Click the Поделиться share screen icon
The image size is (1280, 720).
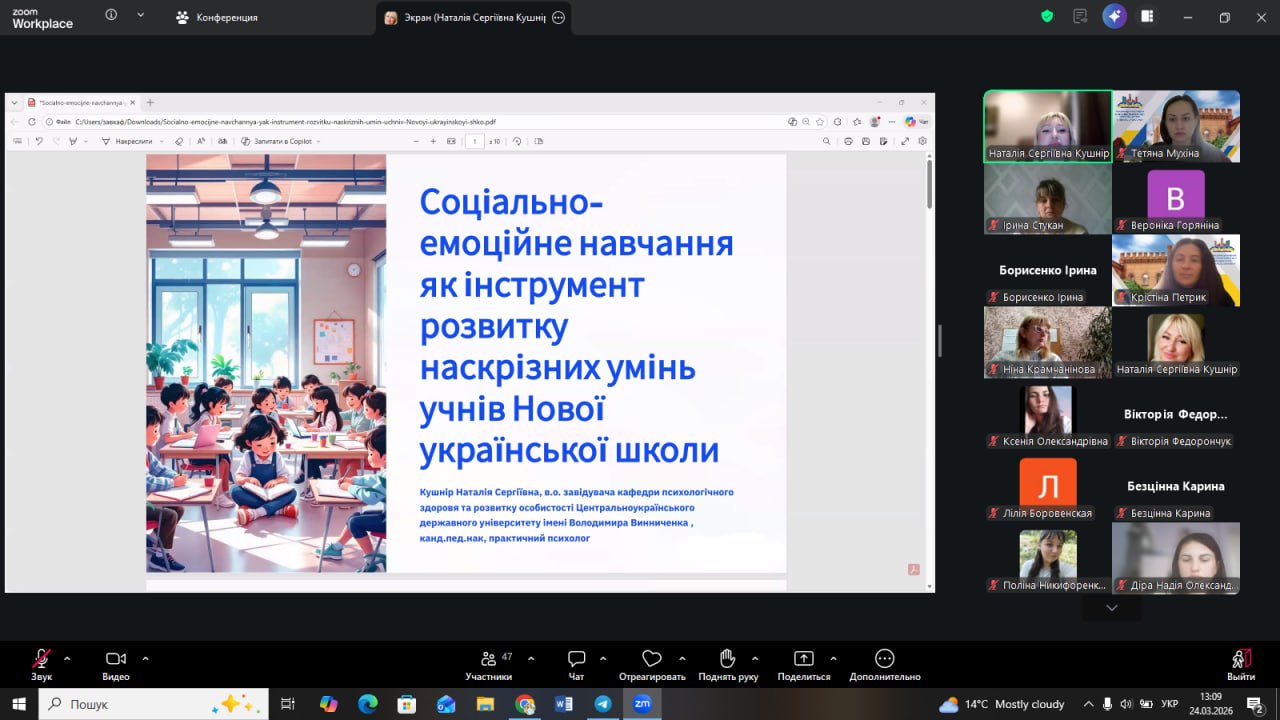point(803,660)
